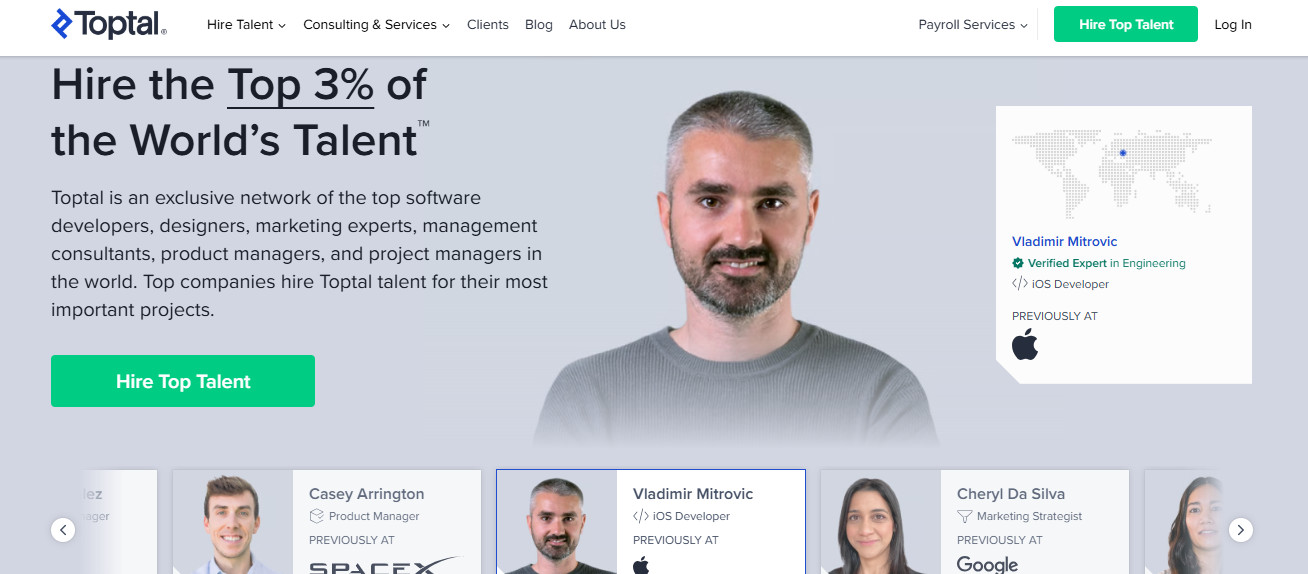Click the Toptal logo
Screen dimensions: 1308x574
(x=109, y=24)
